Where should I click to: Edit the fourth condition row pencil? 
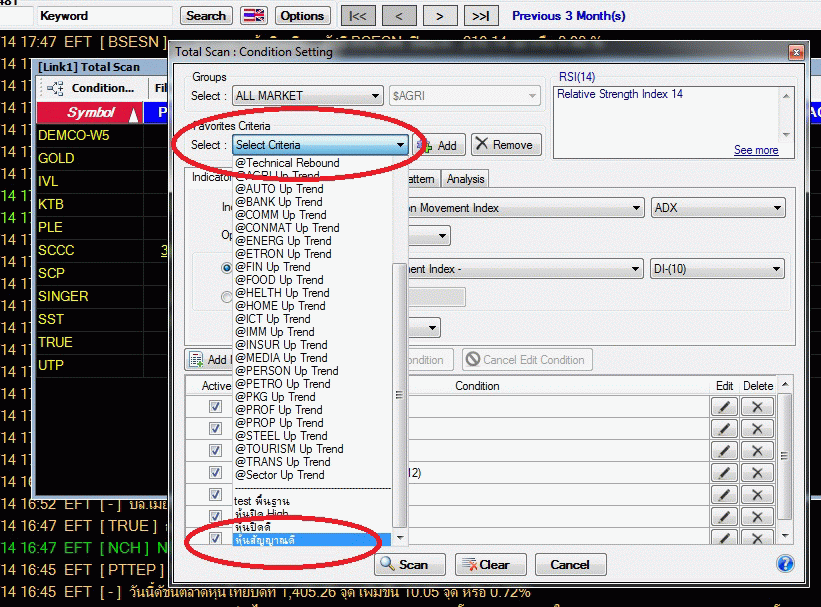pyautogui.click(x=724, y=473)
